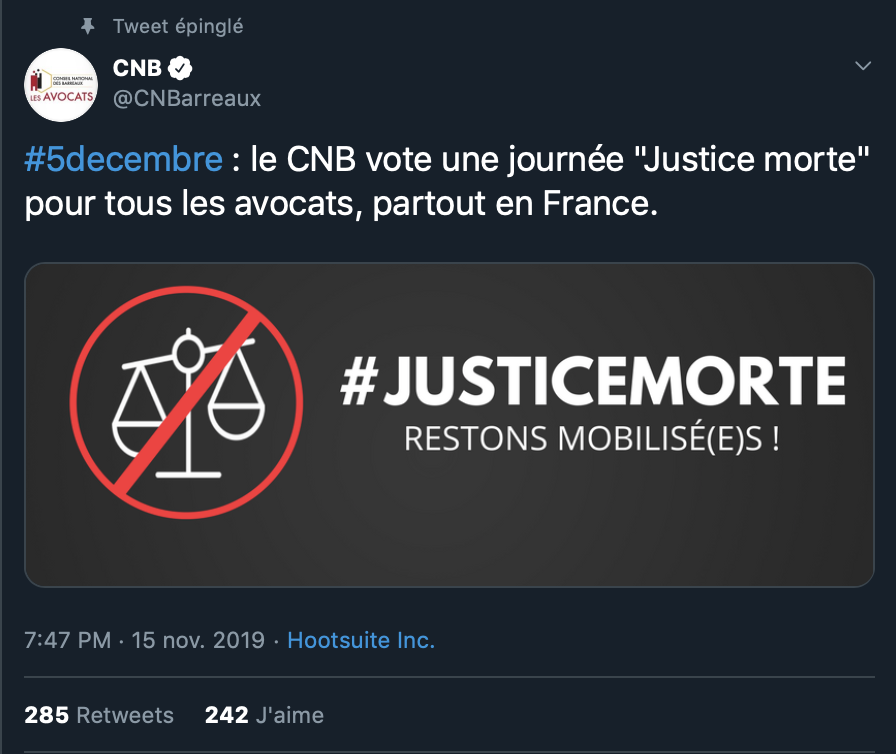This screenshot has width=896, height=754.
Task: View the 285 Retweets list
Action: (x=99, y=715)
